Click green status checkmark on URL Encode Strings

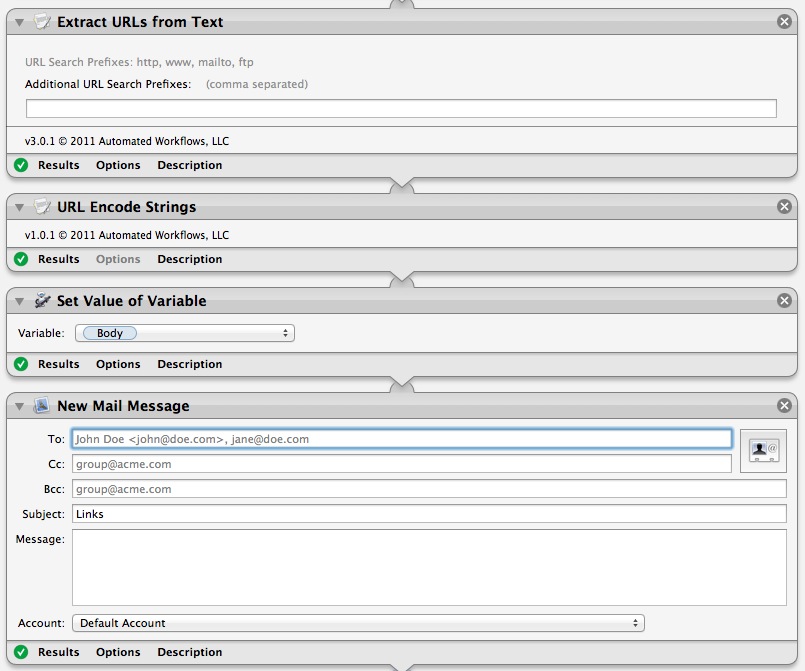point(20,259)
